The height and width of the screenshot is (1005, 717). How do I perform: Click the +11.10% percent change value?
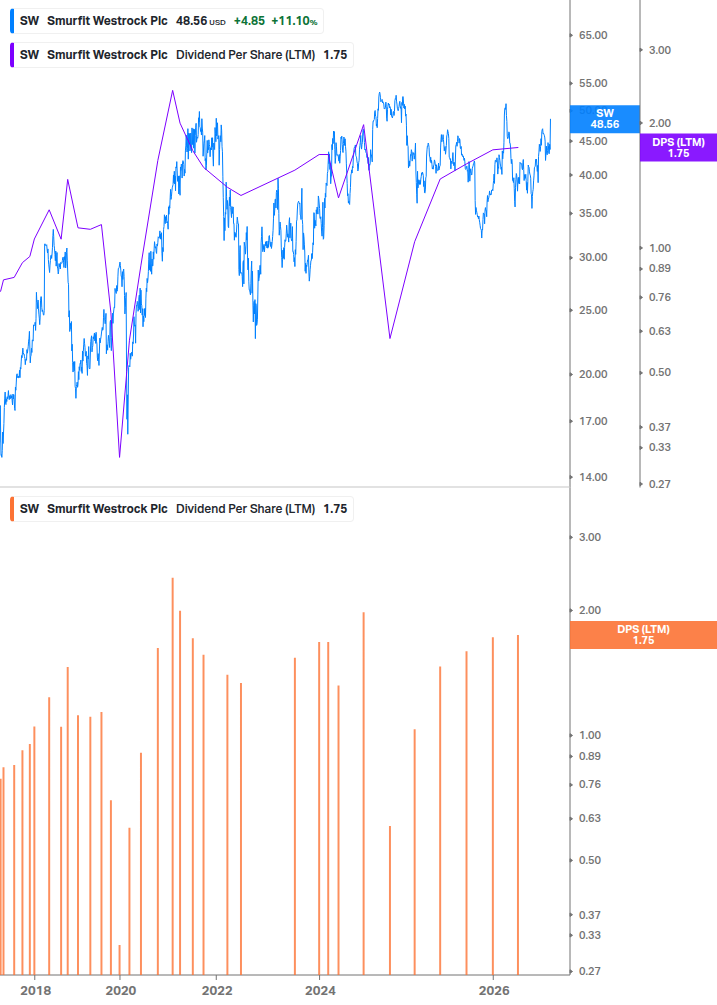294,21
